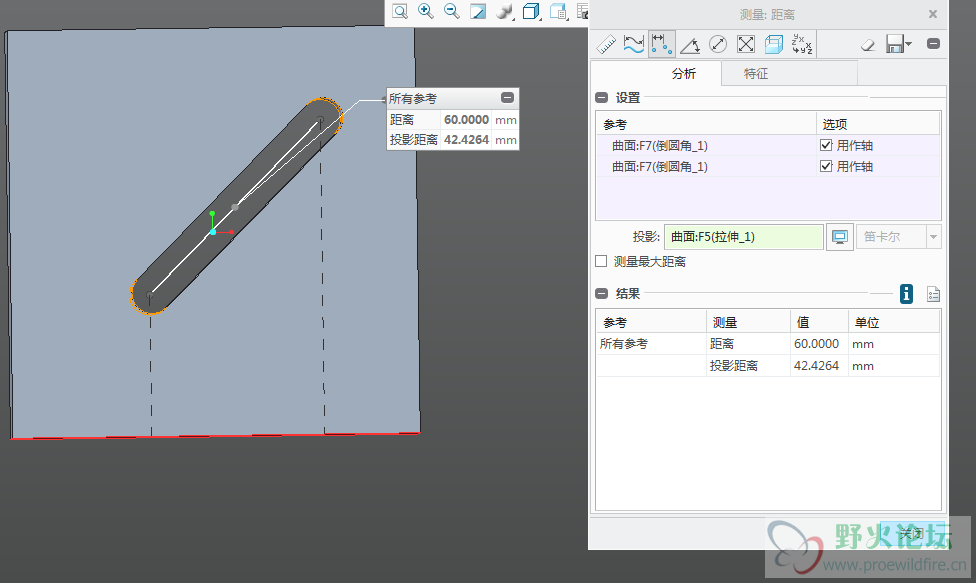This screenshot has width=976, height=583.
Task: Click the 投影 field showing 曲面:F5(拉伸_1)
Action: pyautogui.click(x=744, y=237)
